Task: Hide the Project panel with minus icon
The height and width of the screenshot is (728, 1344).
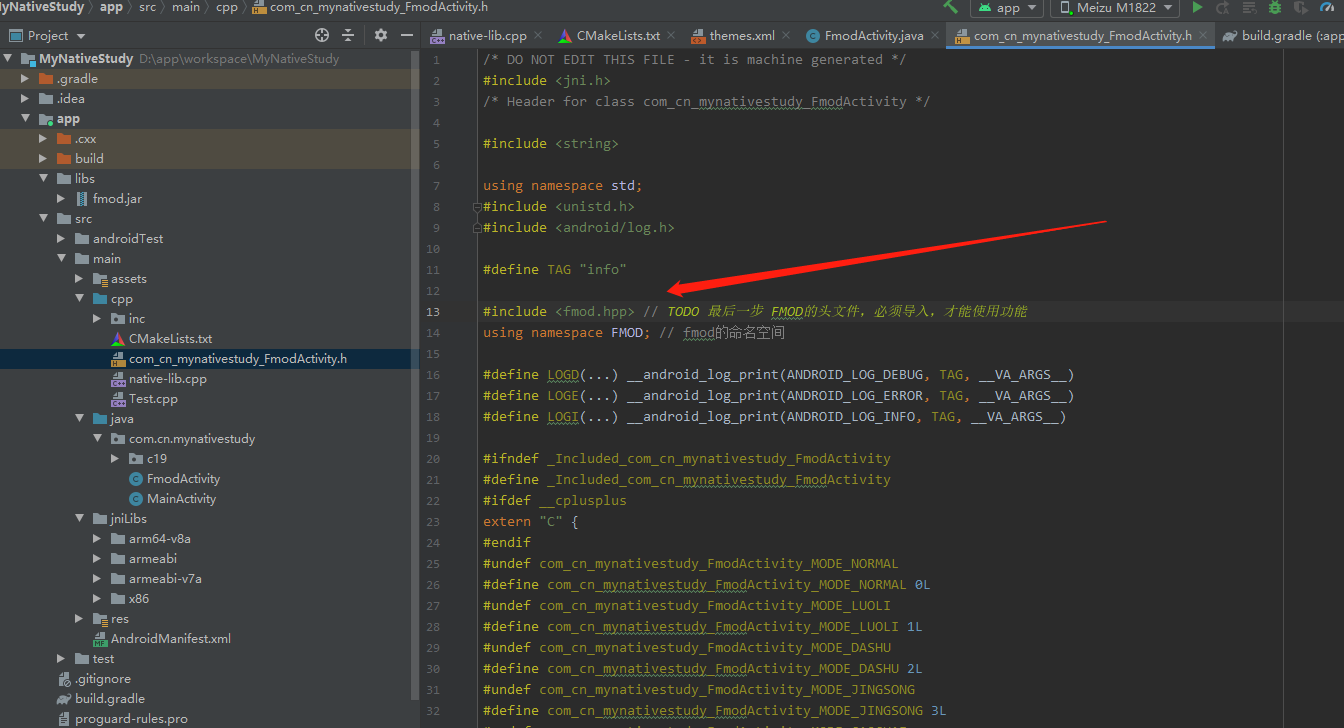Action: click(406, 35)
